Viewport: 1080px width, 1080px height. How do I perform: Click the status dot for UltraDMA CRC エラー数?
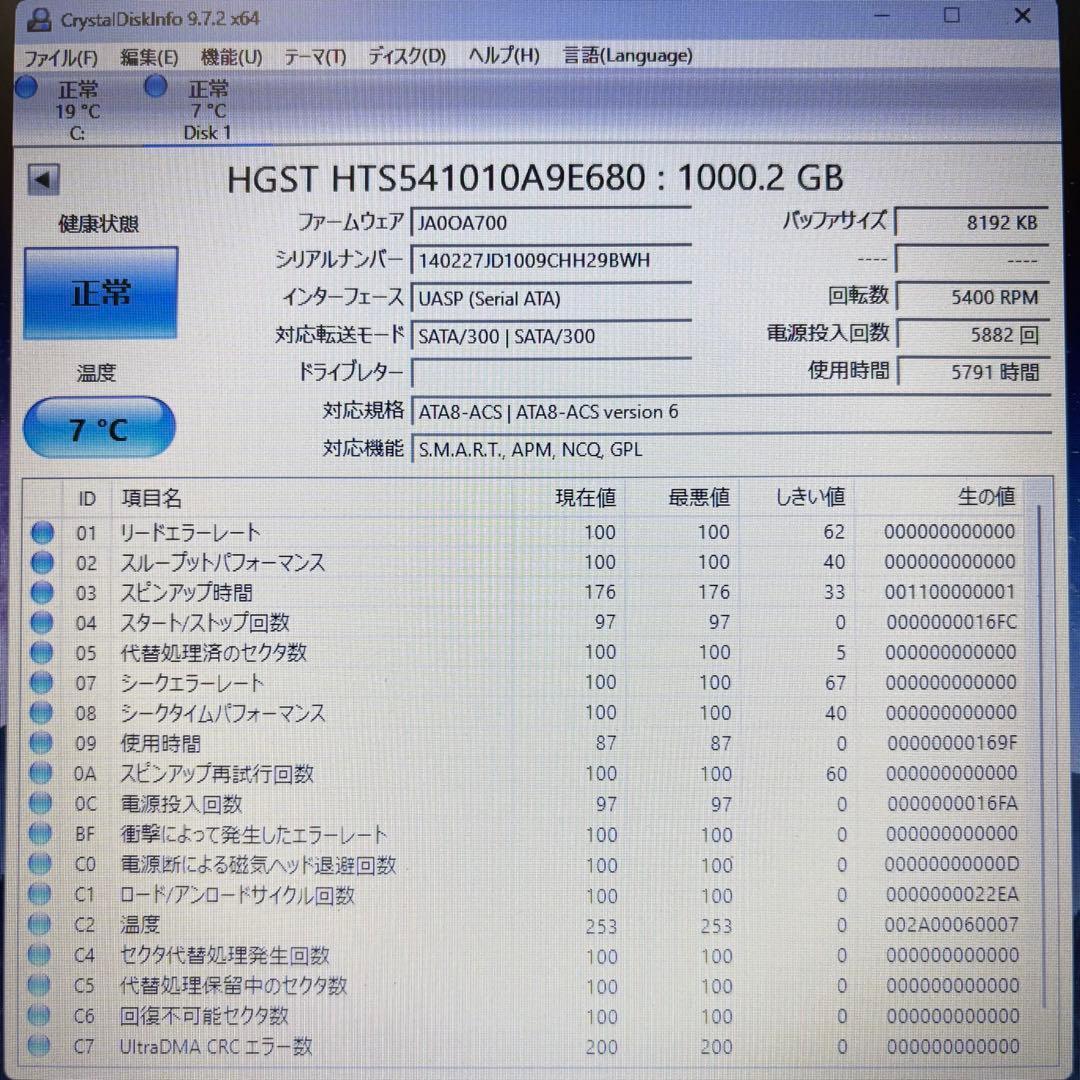42,1046
